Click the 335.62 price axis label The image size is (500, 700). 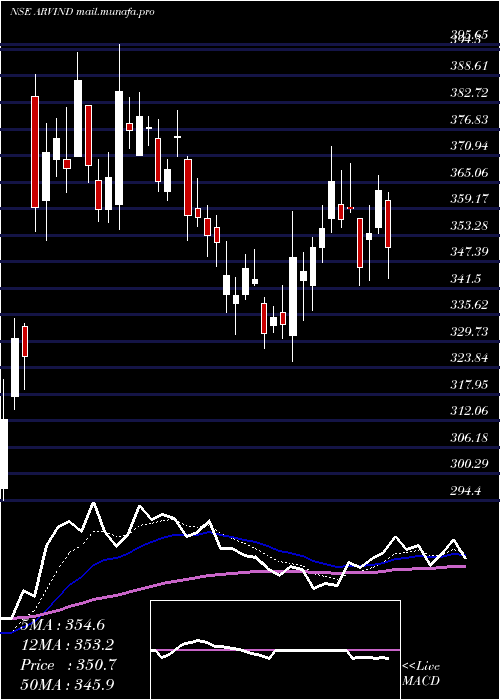(469, 305)
